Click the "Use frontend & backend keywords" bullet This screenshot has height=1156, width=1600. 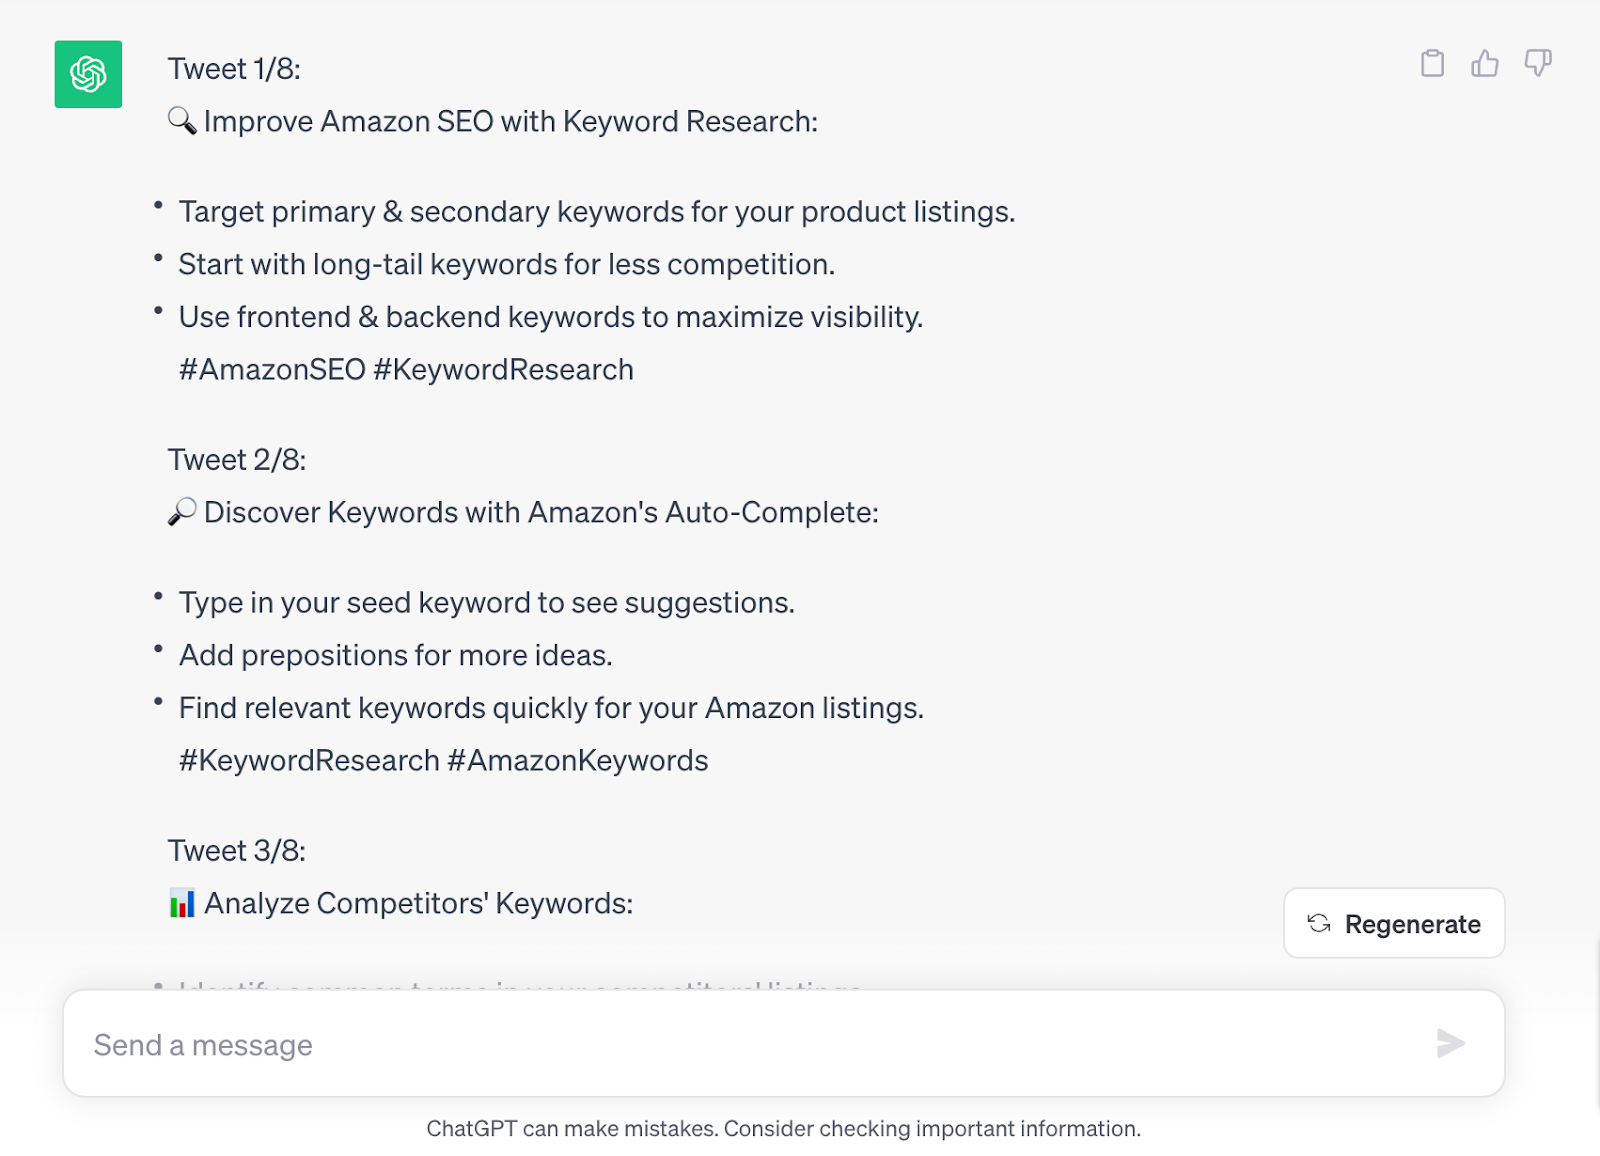(x=550, y=317)
